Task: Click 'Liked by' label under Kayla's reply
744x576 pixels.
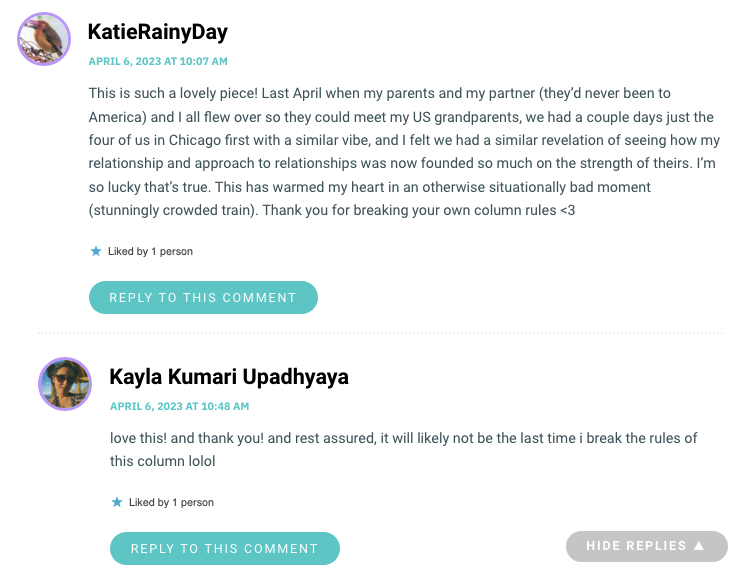Action: pyautogui.click(x=149, y=502)
